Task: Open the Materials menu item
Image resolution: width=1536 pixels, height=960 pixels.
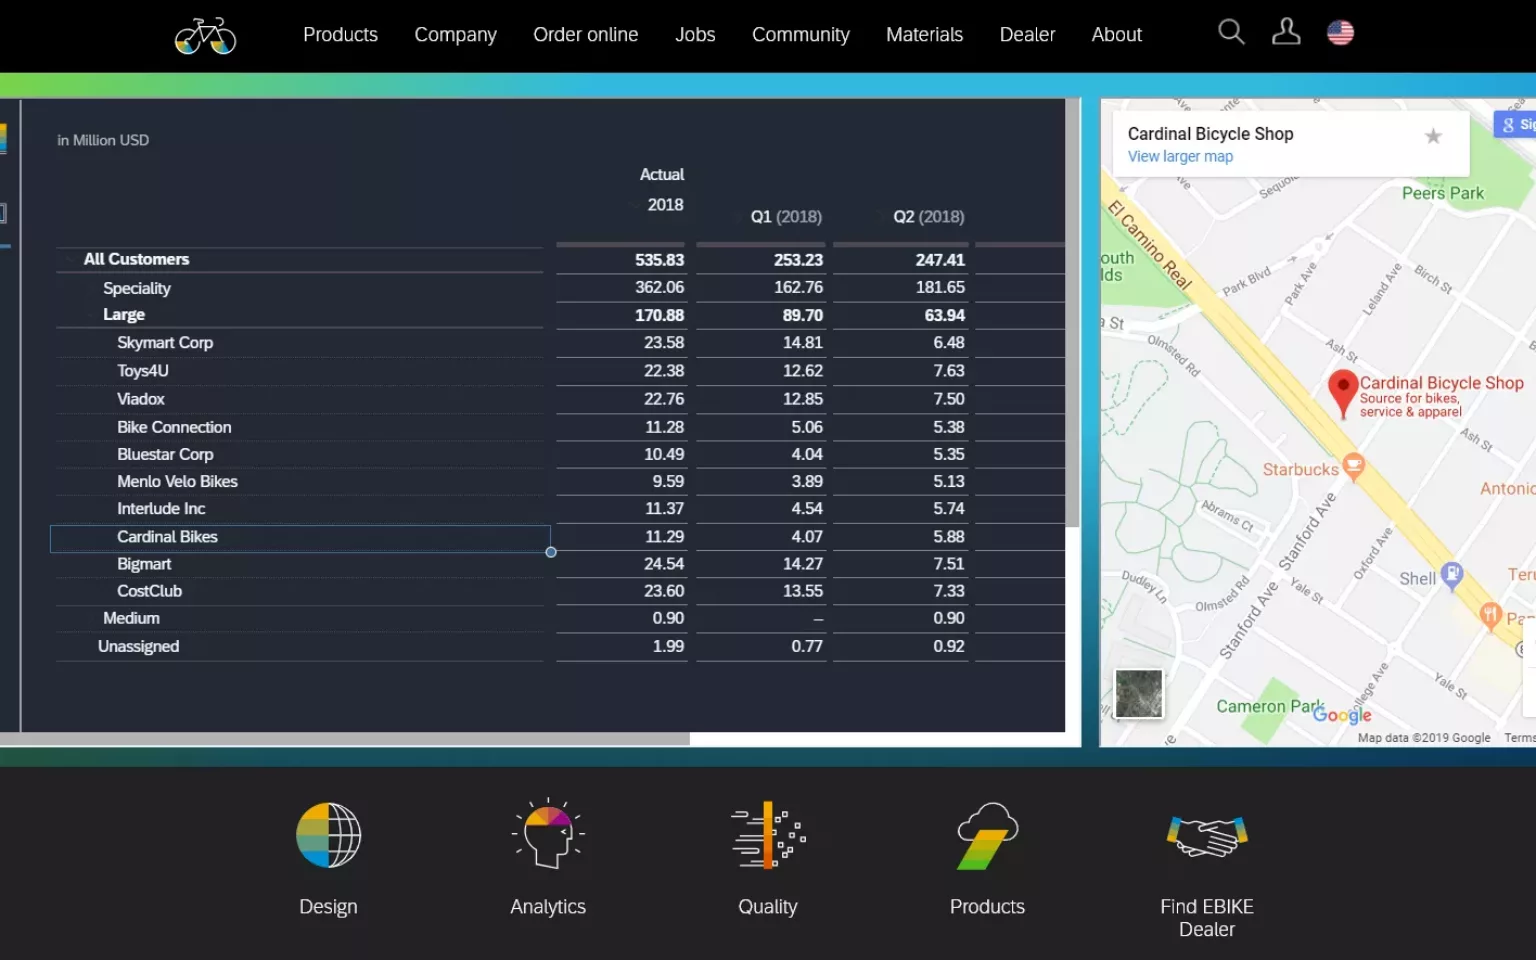Action: click(924, 34)
